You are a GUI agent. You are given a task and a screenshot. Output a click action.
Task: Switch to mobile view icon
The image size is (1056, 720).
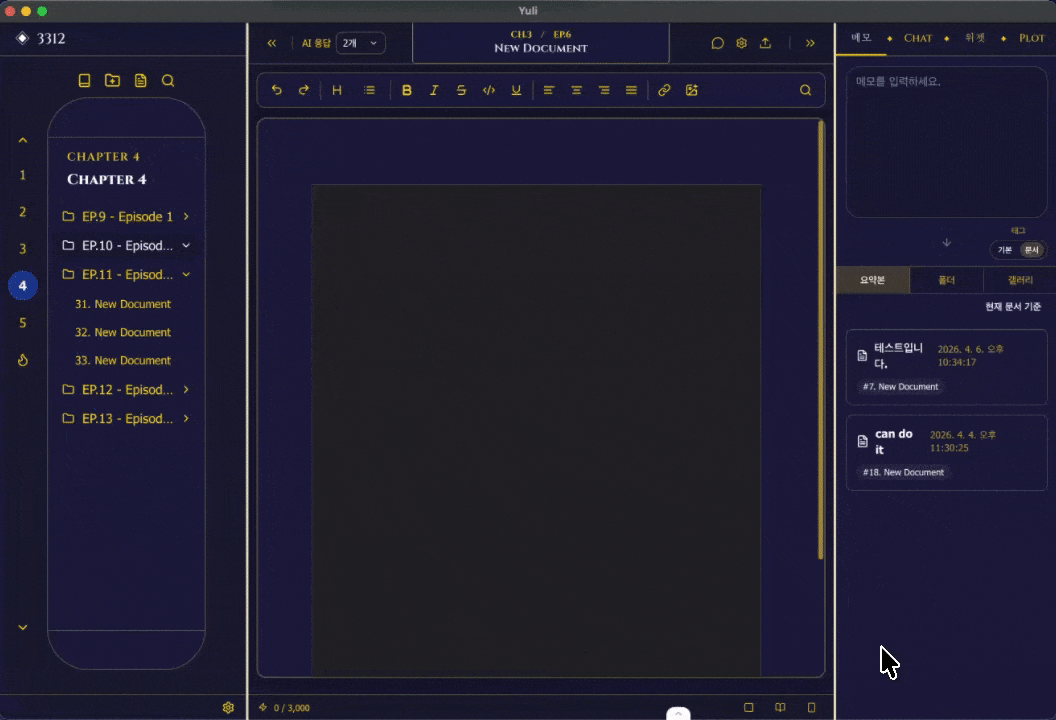pos(812,707)
